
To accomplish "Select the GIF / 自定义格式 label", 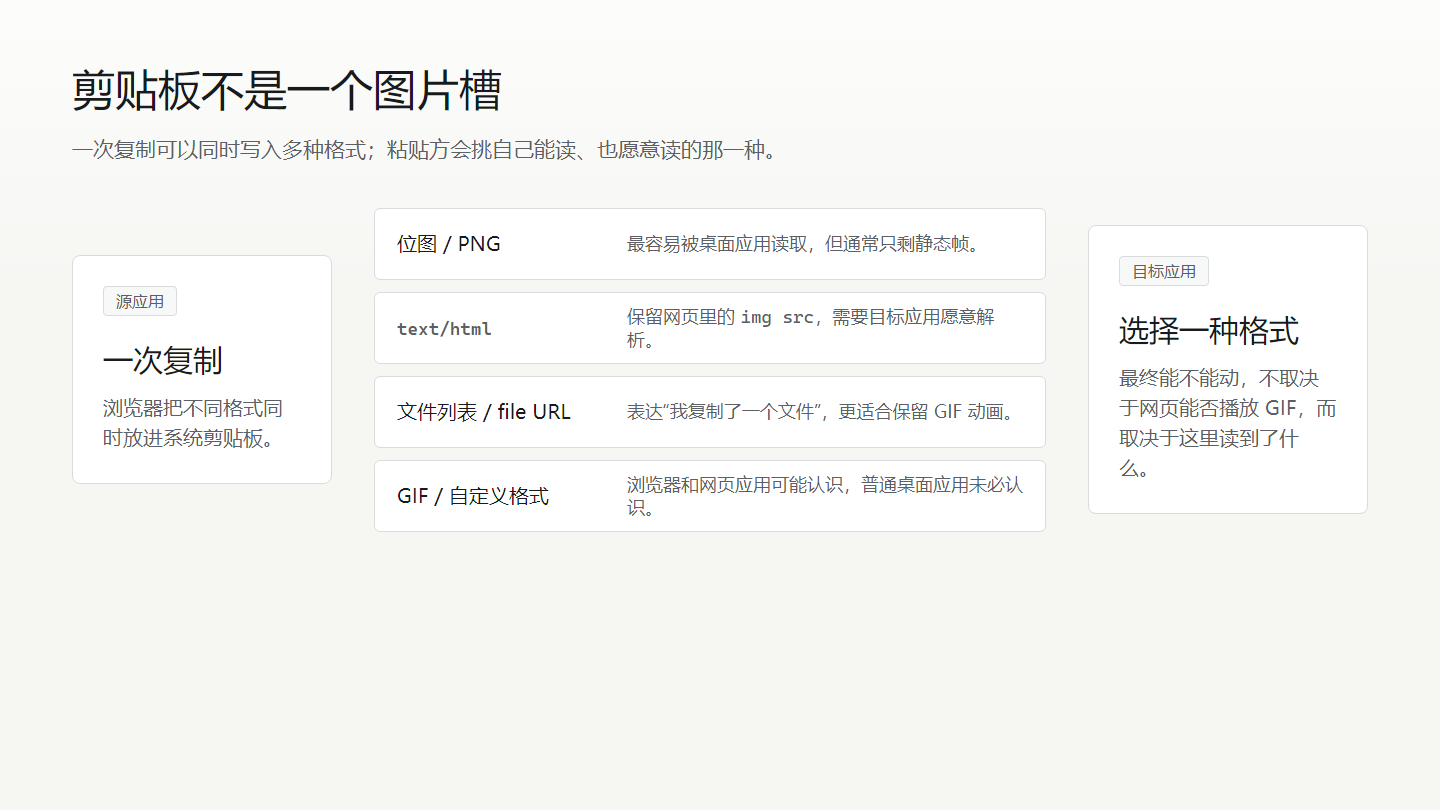I will [x=473, y=496].
